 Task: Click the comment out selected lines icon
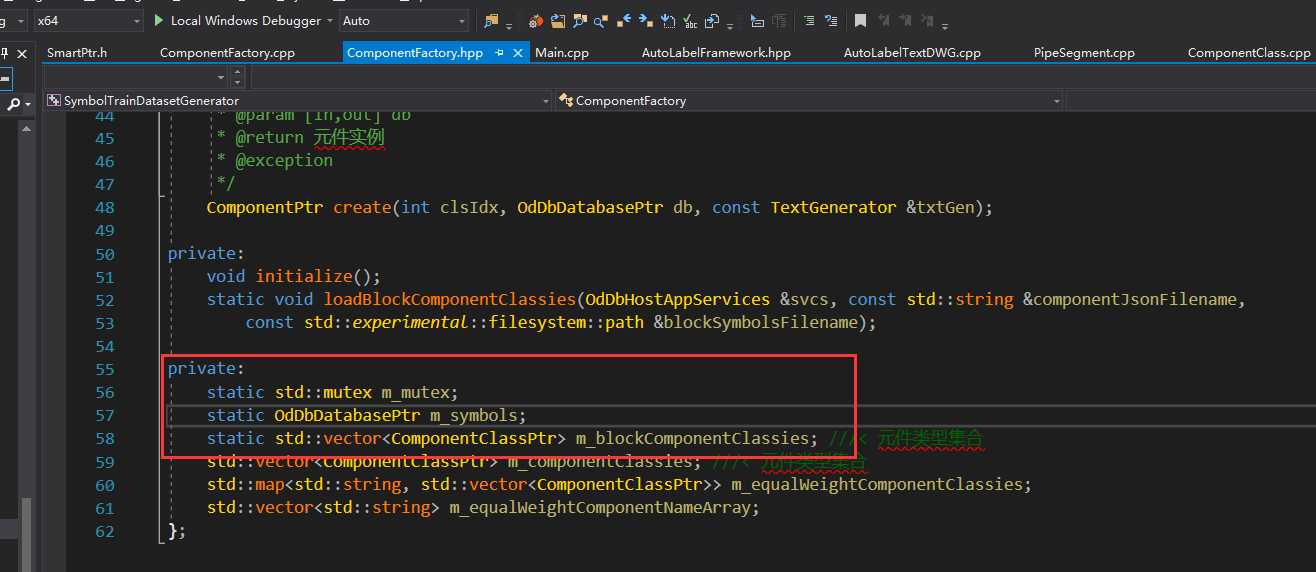757,21
